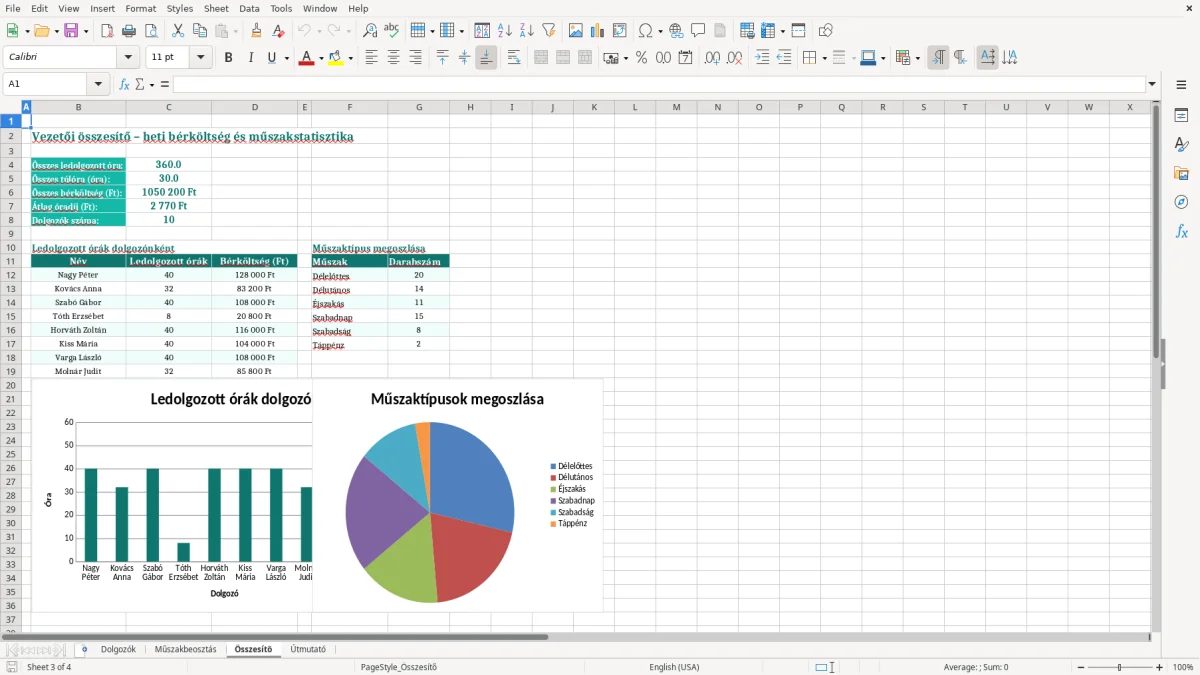This screenshot has width=1200, height=675.
Task: Click the Insert Comment icon
Action: pyautogui.click(x=698, y=31)
